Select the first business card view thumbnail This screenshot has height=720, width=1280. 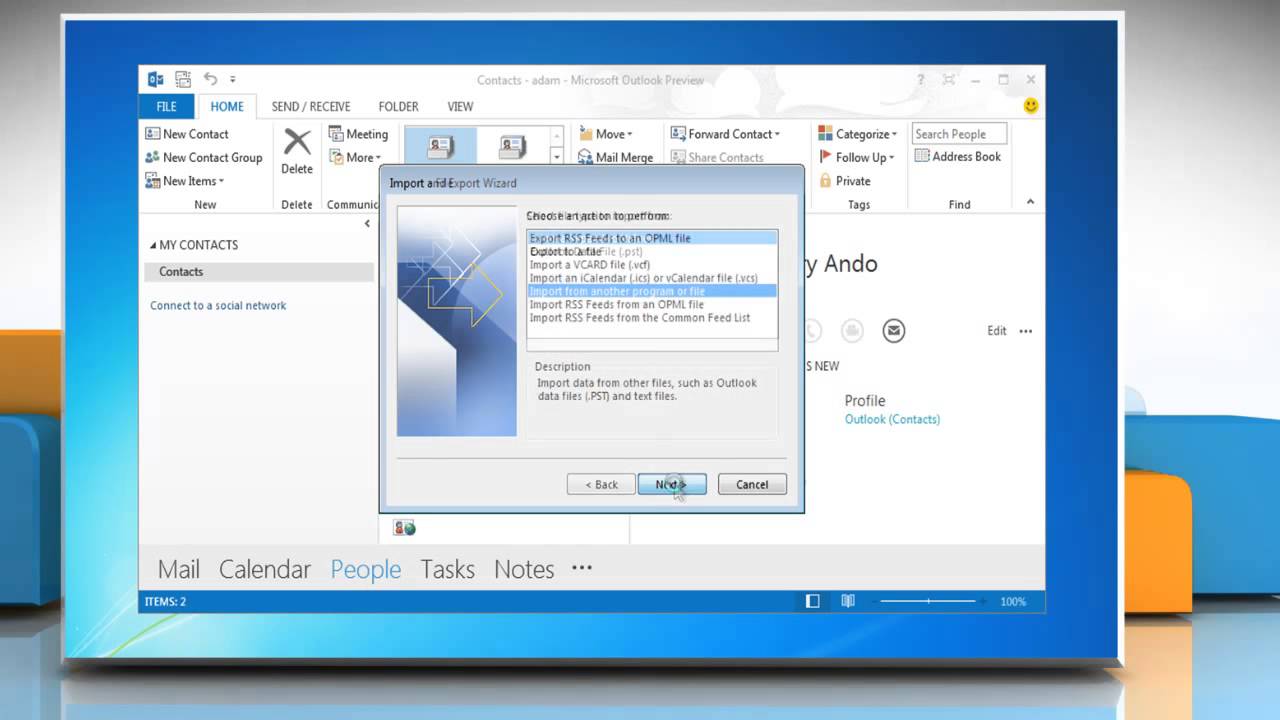(440, 147)
